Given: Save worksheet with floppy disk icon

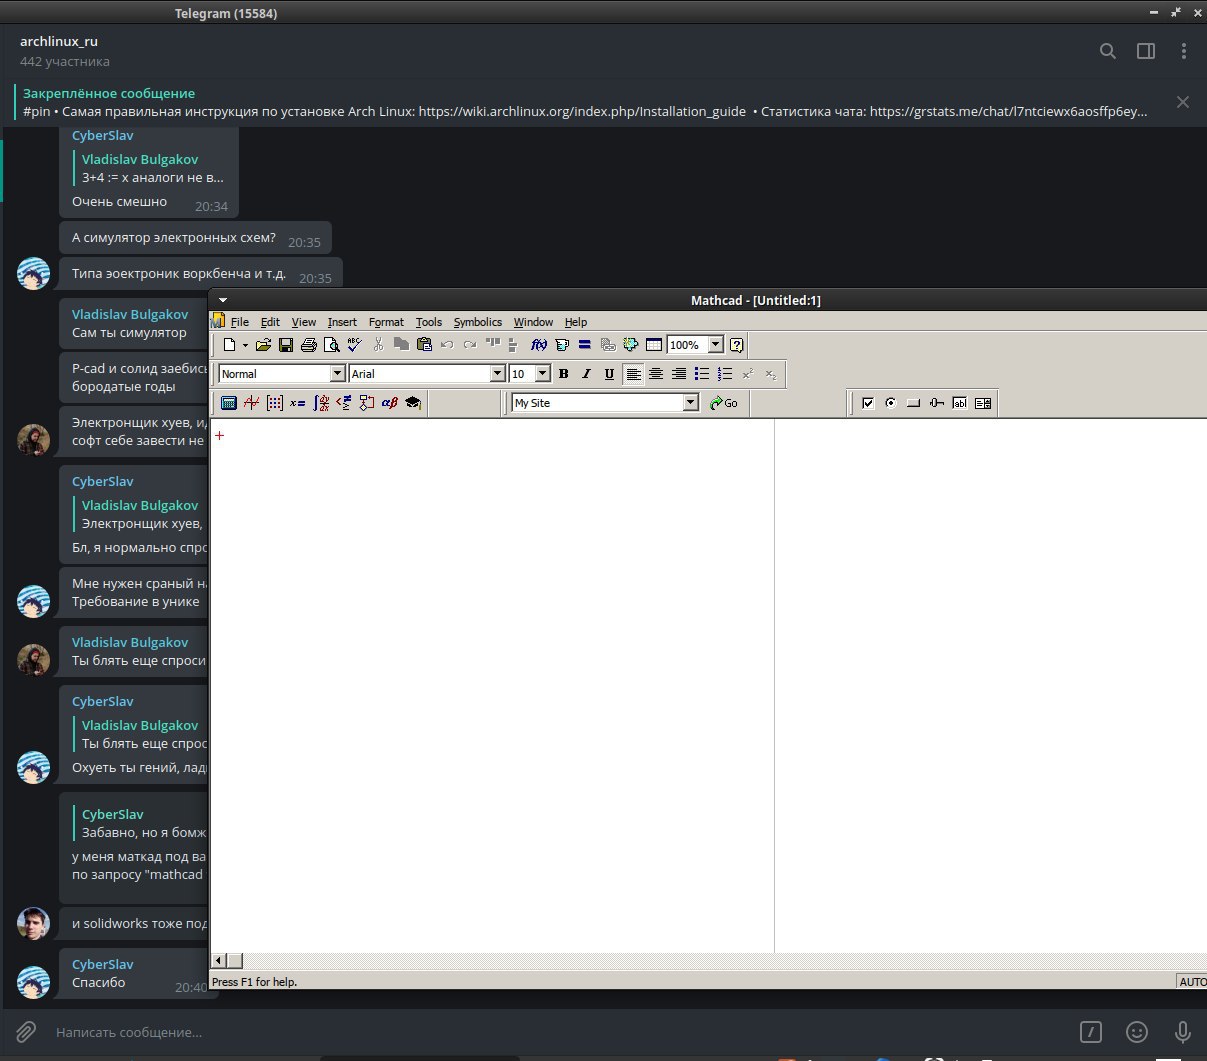Looking at the screenshot, I should 286,345.
